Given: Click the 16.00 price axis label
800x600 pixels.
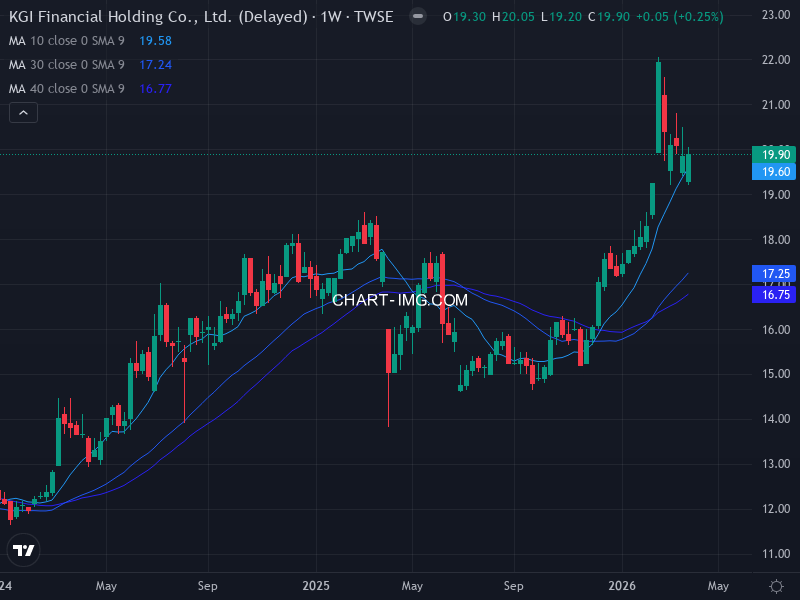Looking at the screenshot, I should point(776,330).
